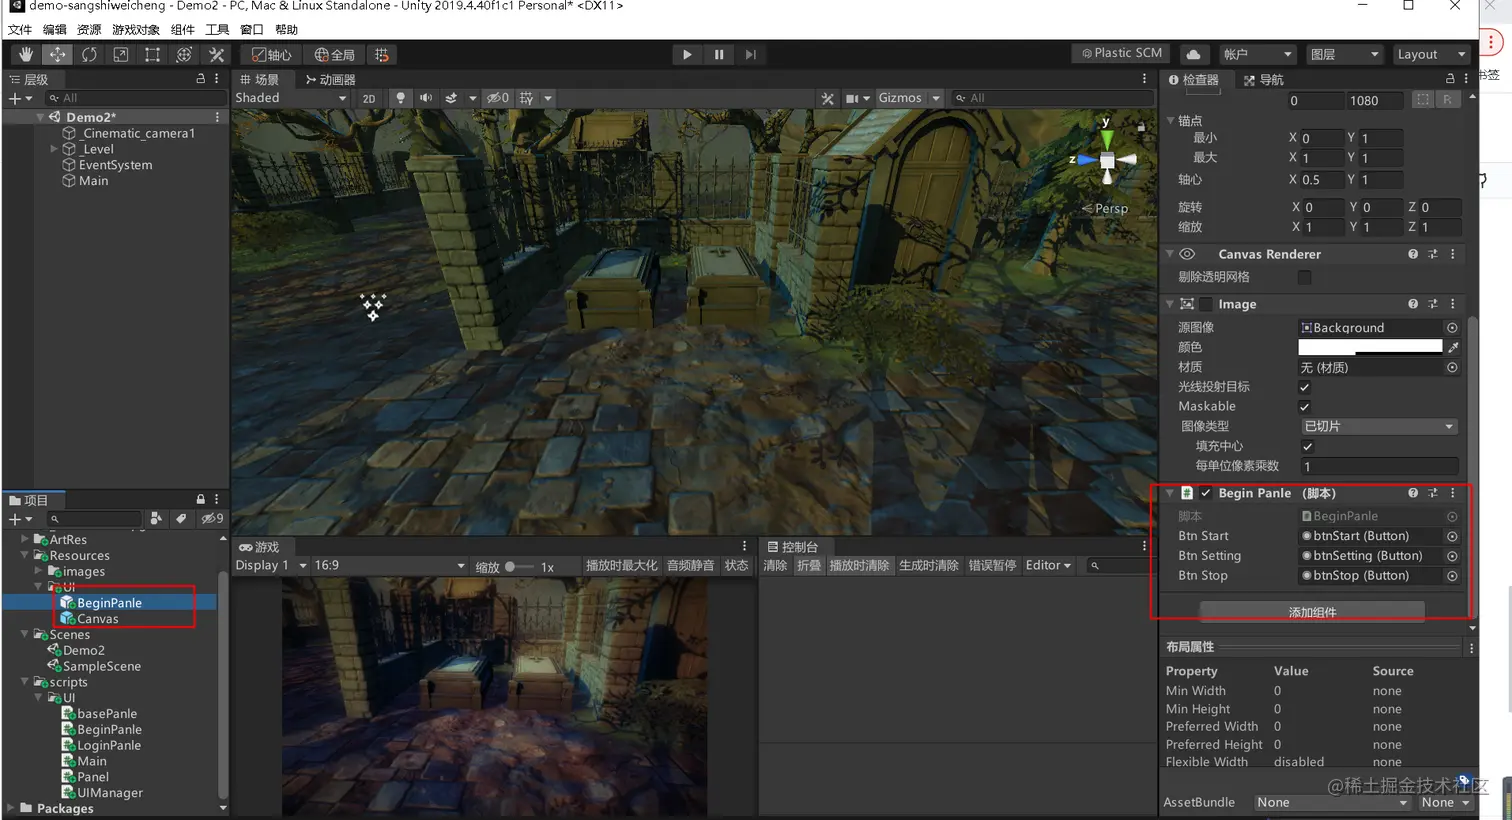Image resolution: width=1512 pixels, height=820 pixels.
Task: Open 16:9 aspect ratio dropdown
Action: tap(390, 566)
